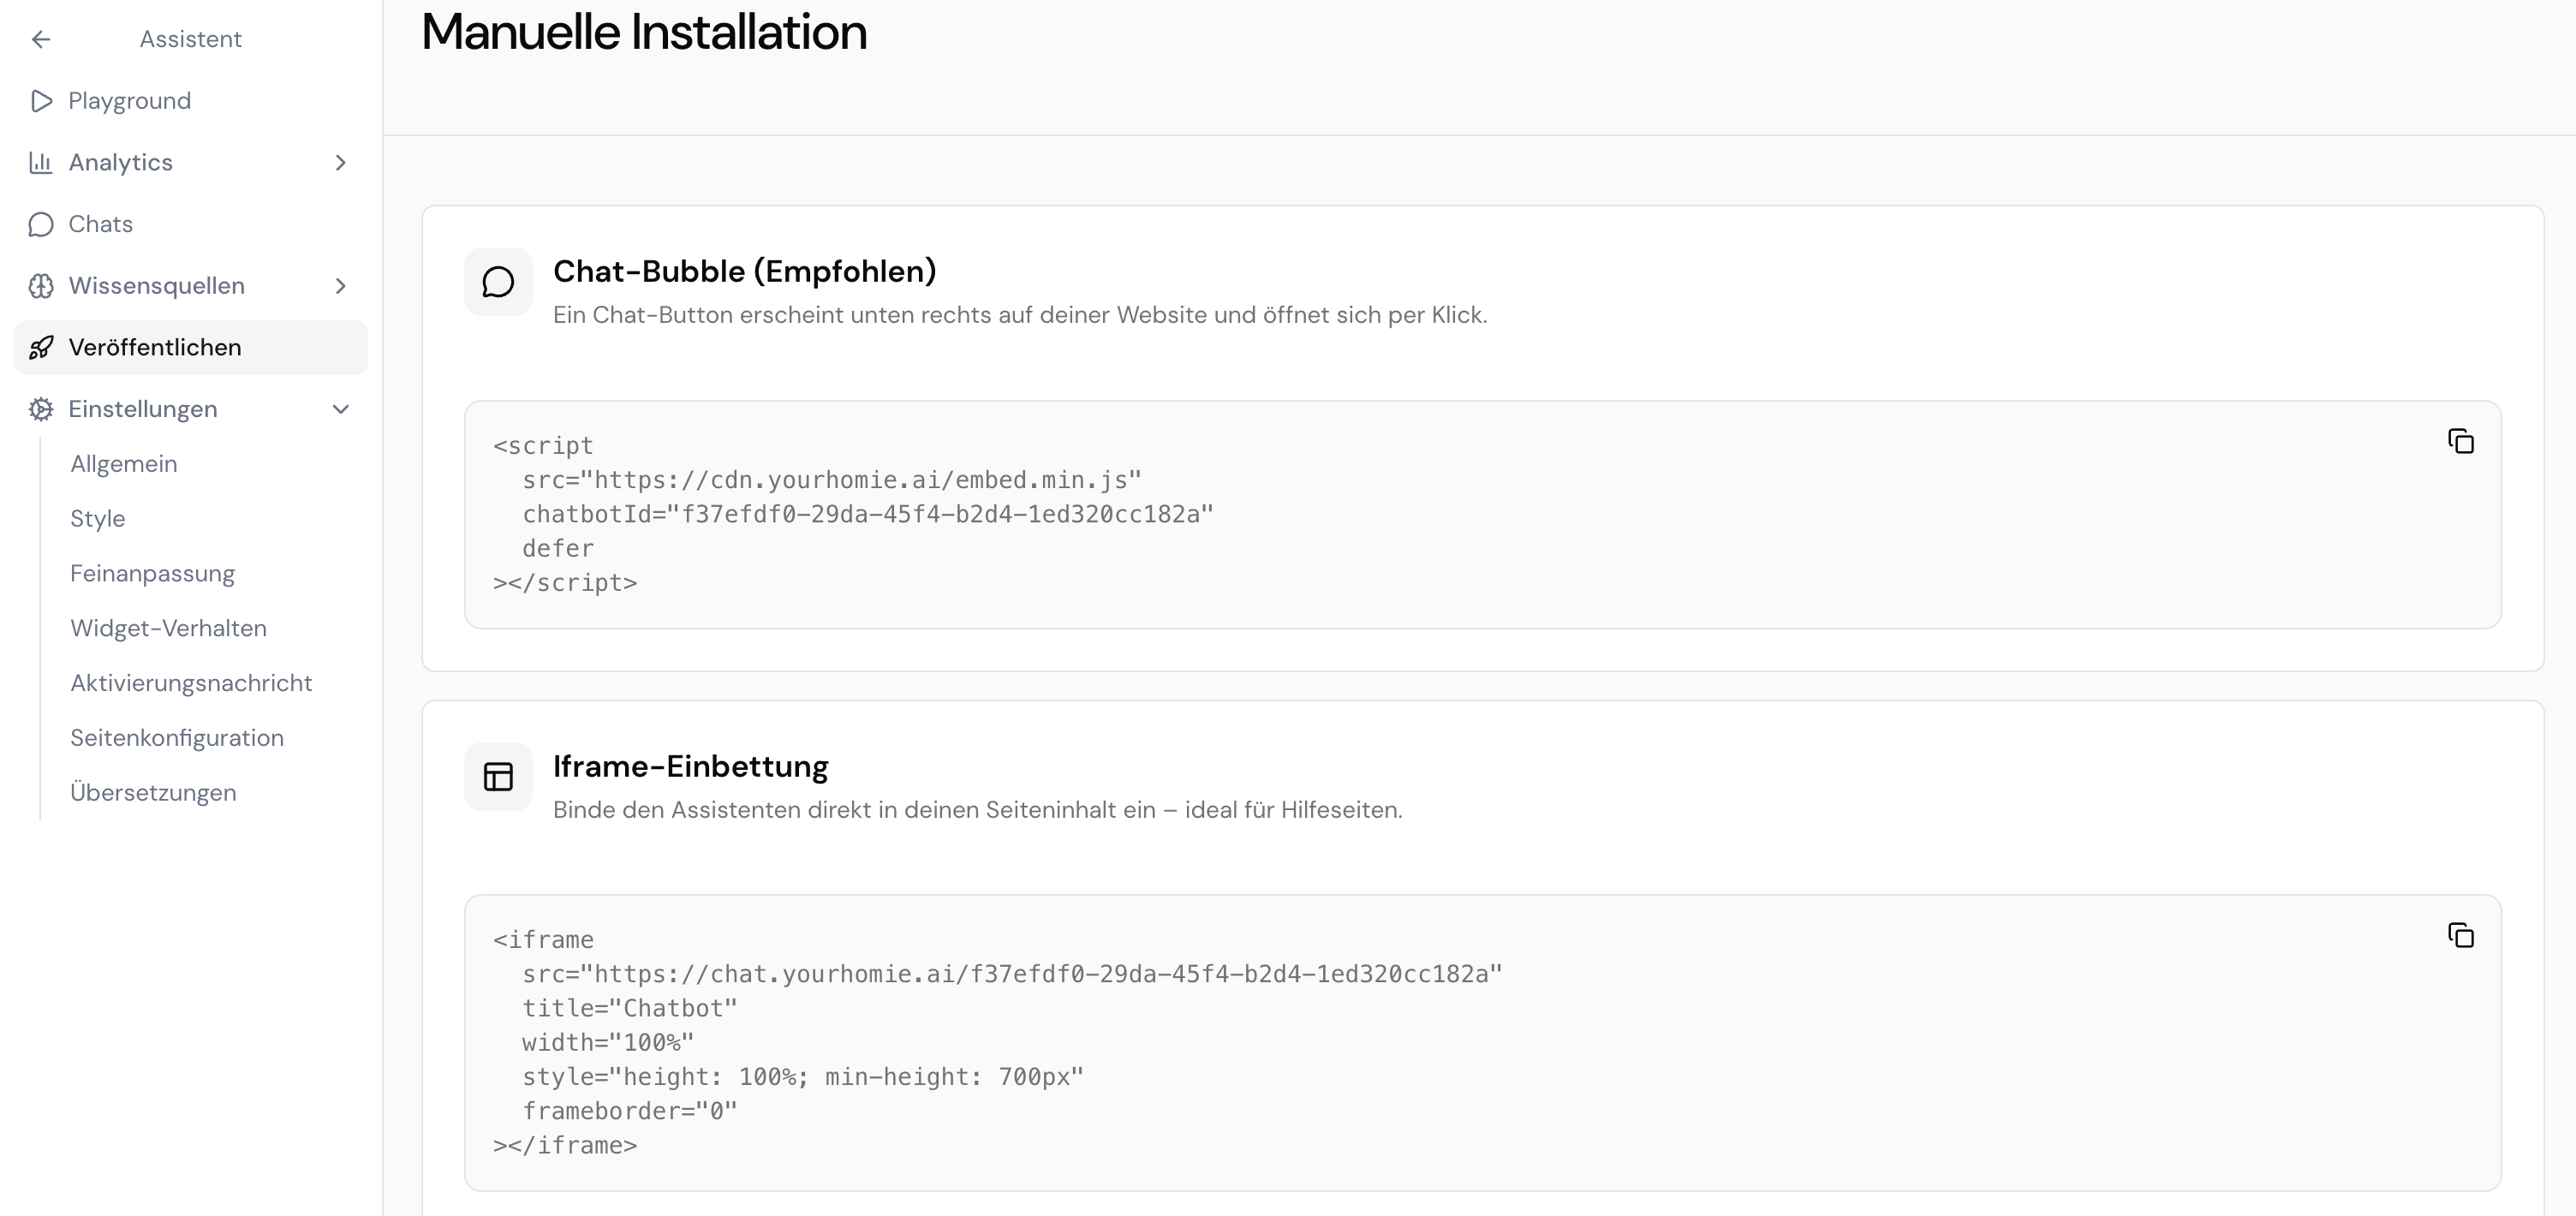2576x1216 pixels.
Task: Open Aktivierungsnachricht settings
Action: coord(191,683)
